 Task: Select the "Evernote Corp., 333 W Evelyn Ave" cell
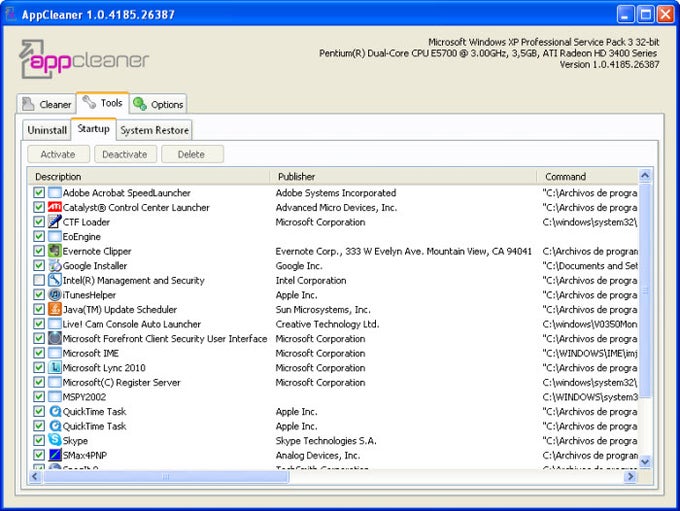(x=403, y=251)
